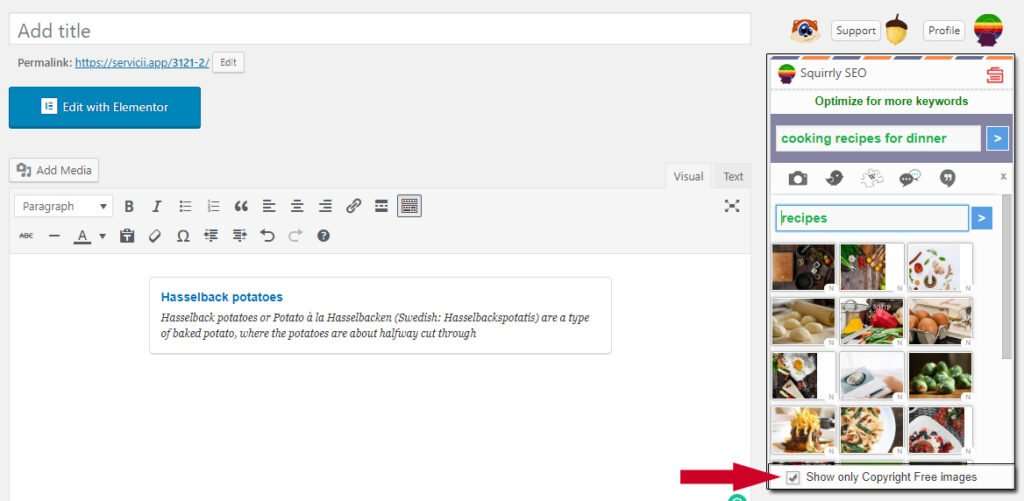Image resolution: width=1024 pixels, height=501 pixels.
Task: Click the insert link icon
Action: click(353, 206)
